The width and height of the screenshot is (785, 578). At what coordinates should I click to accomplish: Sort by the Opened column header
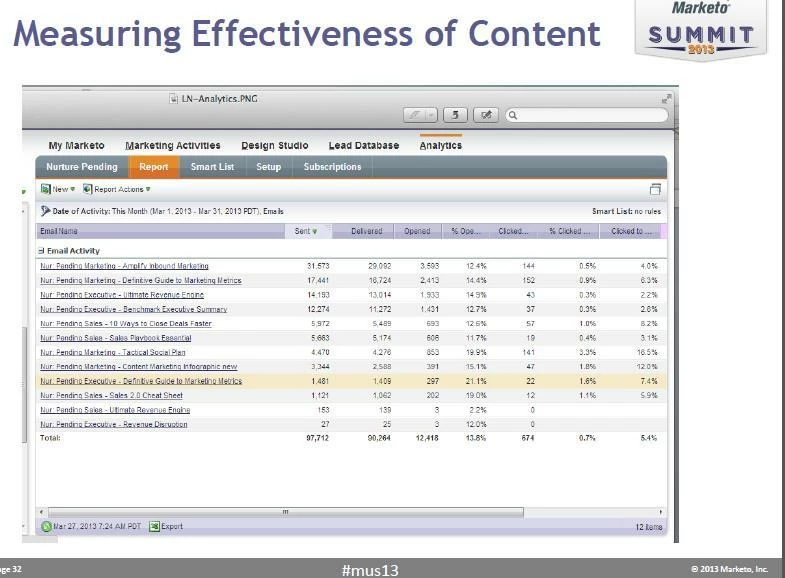coord(417,231)
